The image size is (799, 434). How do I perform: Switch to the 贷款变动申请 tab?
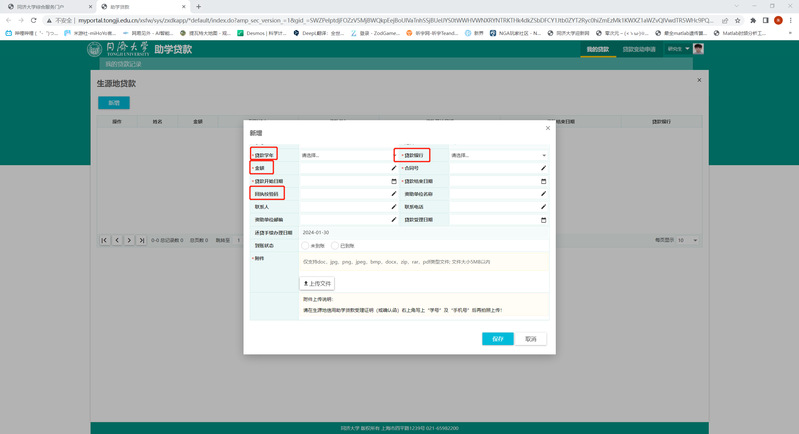(x=639, y=49)
